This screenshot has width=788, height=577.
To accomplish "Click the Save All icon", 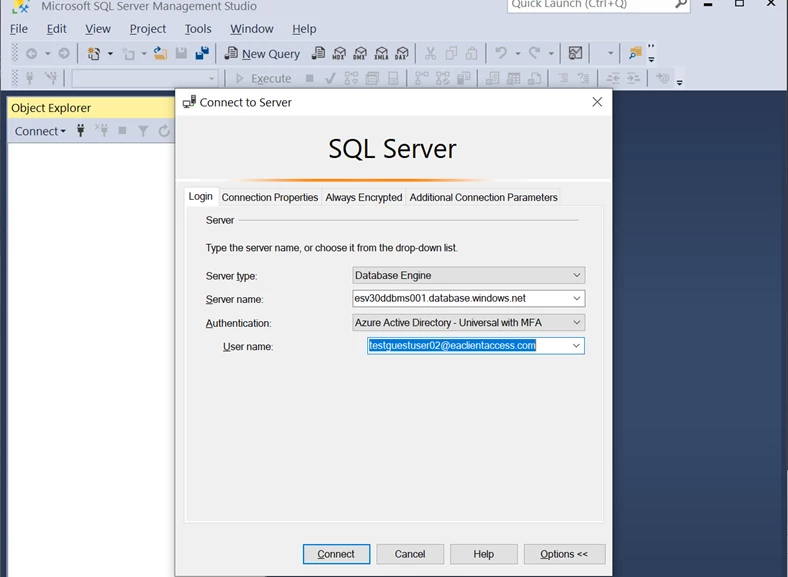I will click(202, 53).
